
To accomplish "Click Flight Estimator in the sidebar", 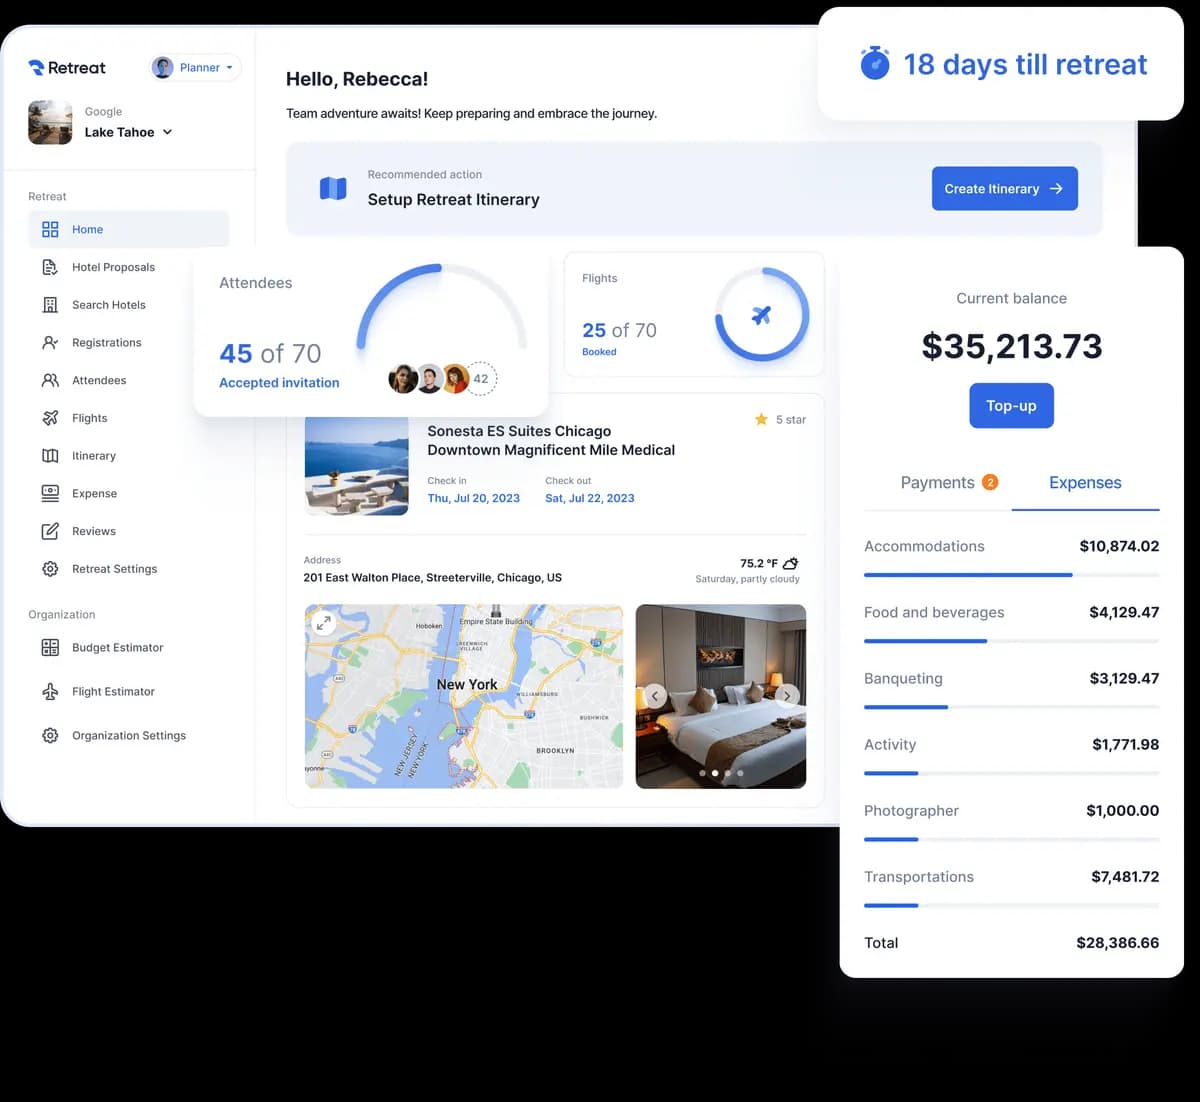I will 113,691.
